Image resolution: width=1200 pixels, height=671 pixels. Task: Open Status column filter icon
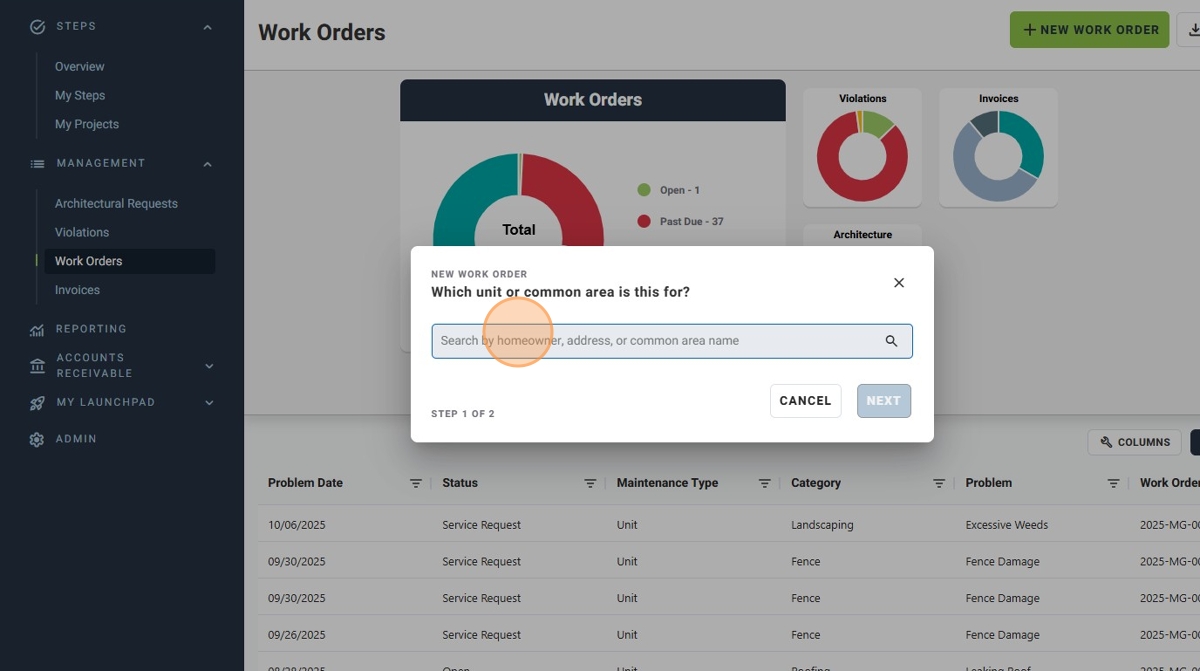[590, 483]
